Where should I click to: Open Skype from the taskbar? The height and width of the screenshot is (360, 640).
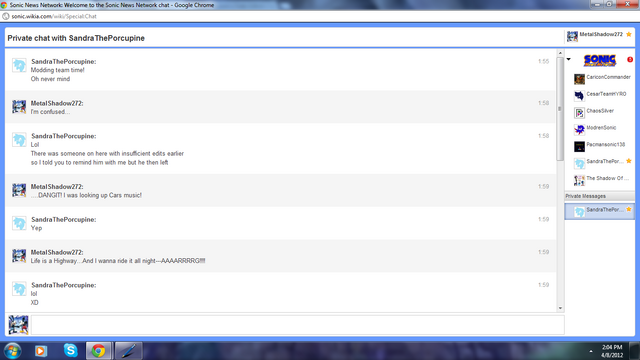[70, 350]
